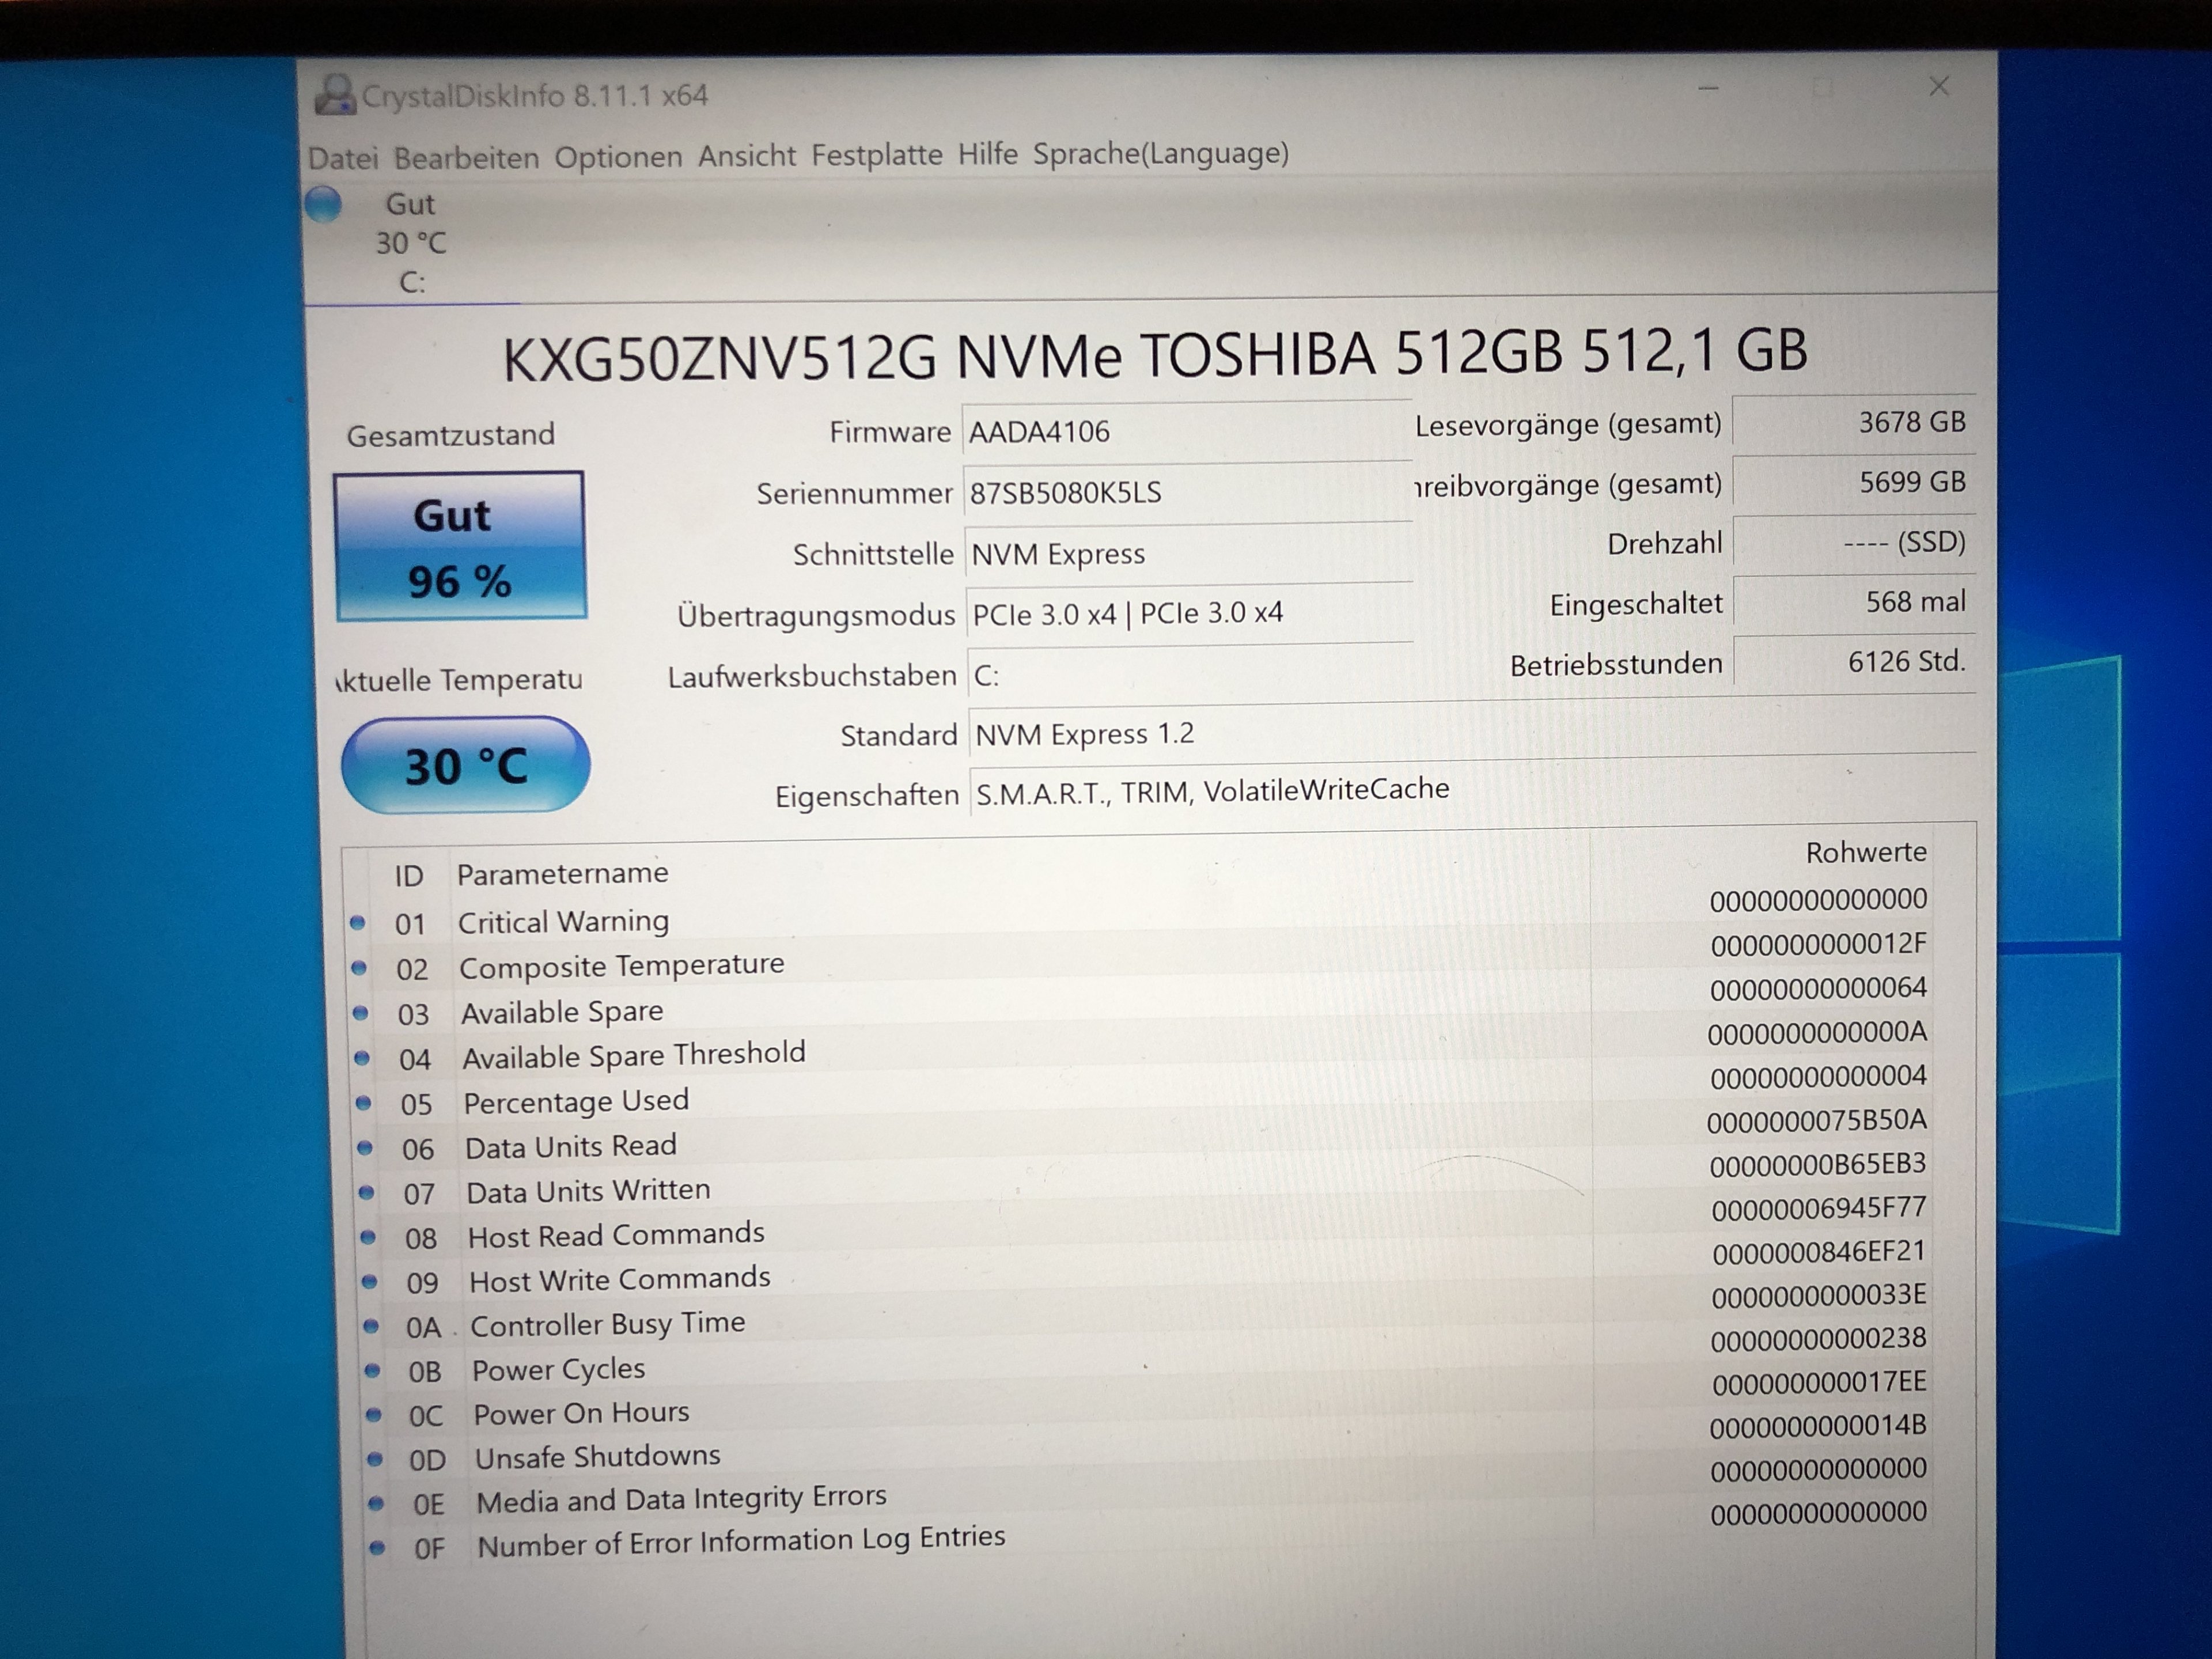Click the status dot beside Percentage Used
The height and width of the screenshot is (1659, 2212).
point(364,1103)
